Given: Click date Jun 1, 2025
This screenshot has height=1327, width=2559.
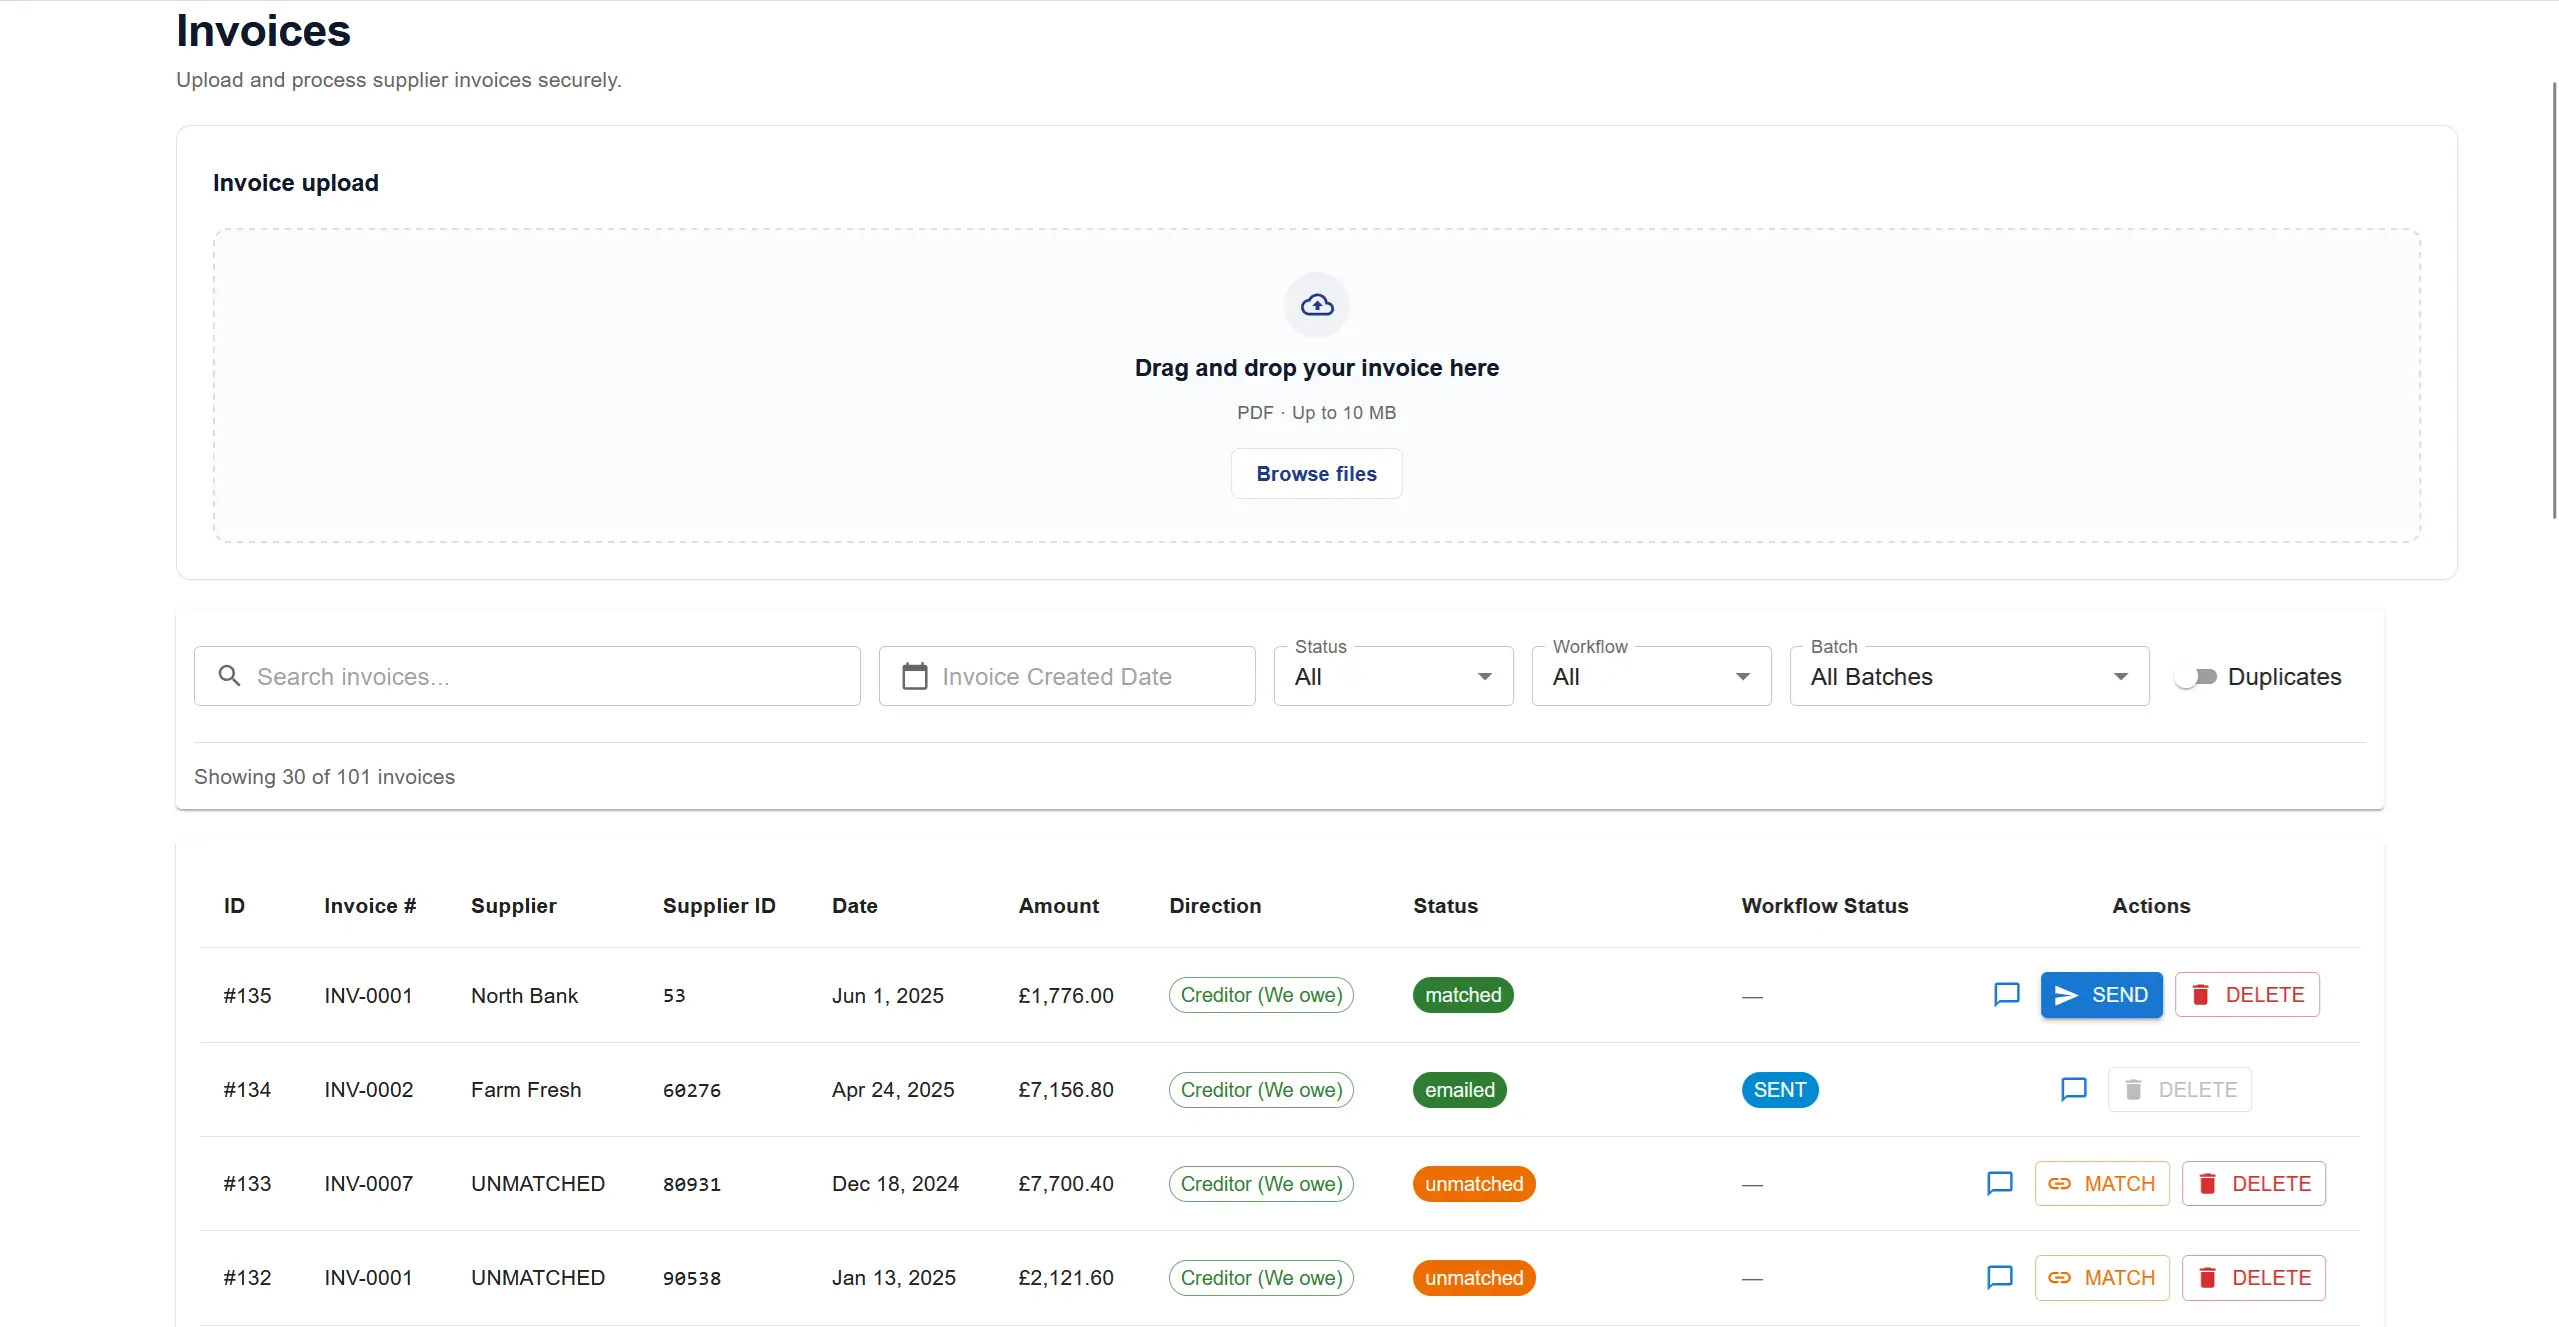Looking at the screenshot, I should point(888,995).
